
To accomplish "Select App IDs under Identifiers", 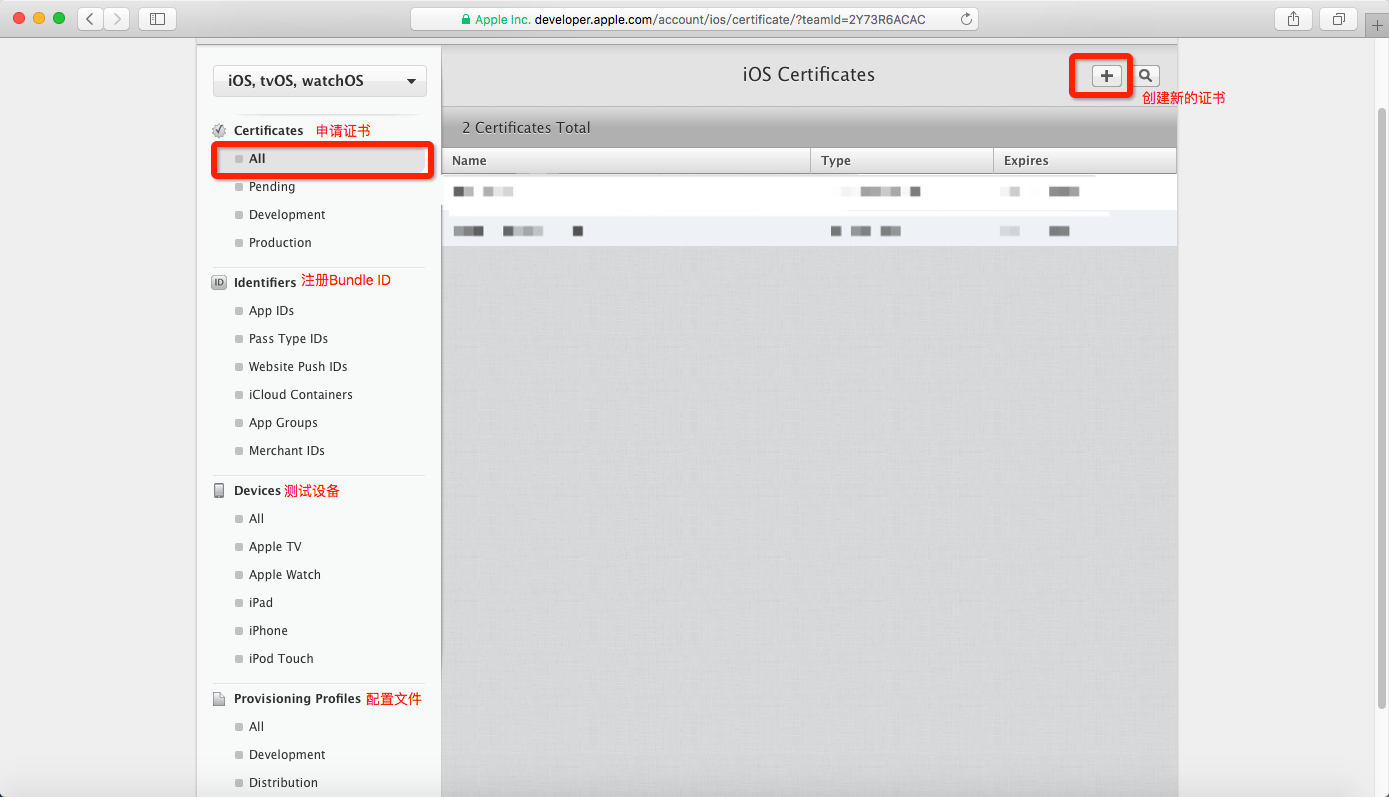I will [271, 311].
